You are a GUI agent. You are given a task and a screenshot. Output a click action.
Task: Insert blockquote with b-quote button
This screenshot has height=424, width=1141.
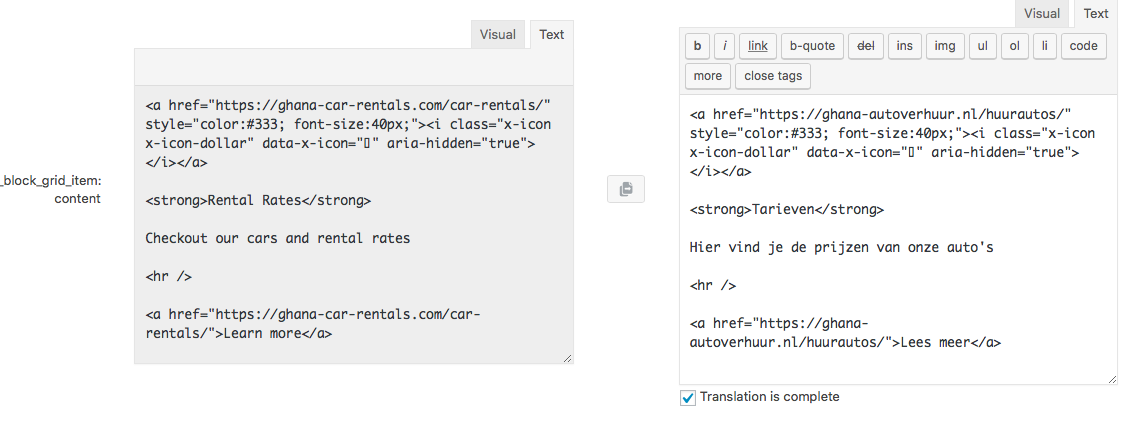point(812,46)
